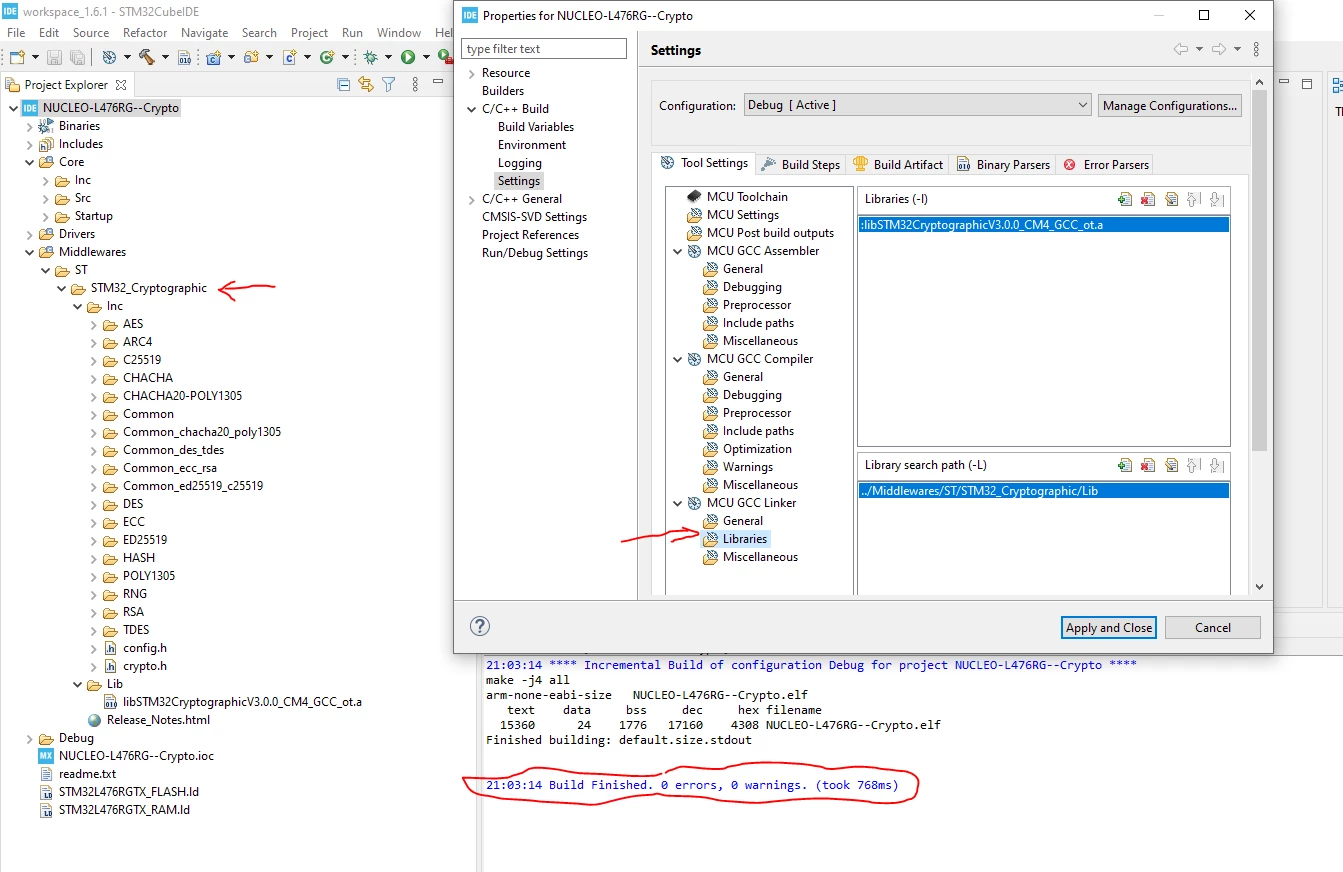Viewport: 1343px width, 872px height.
Task: Click the Delete icon for Libraries (-l)
Action: pyautogui.click(x=1148, y=199)
